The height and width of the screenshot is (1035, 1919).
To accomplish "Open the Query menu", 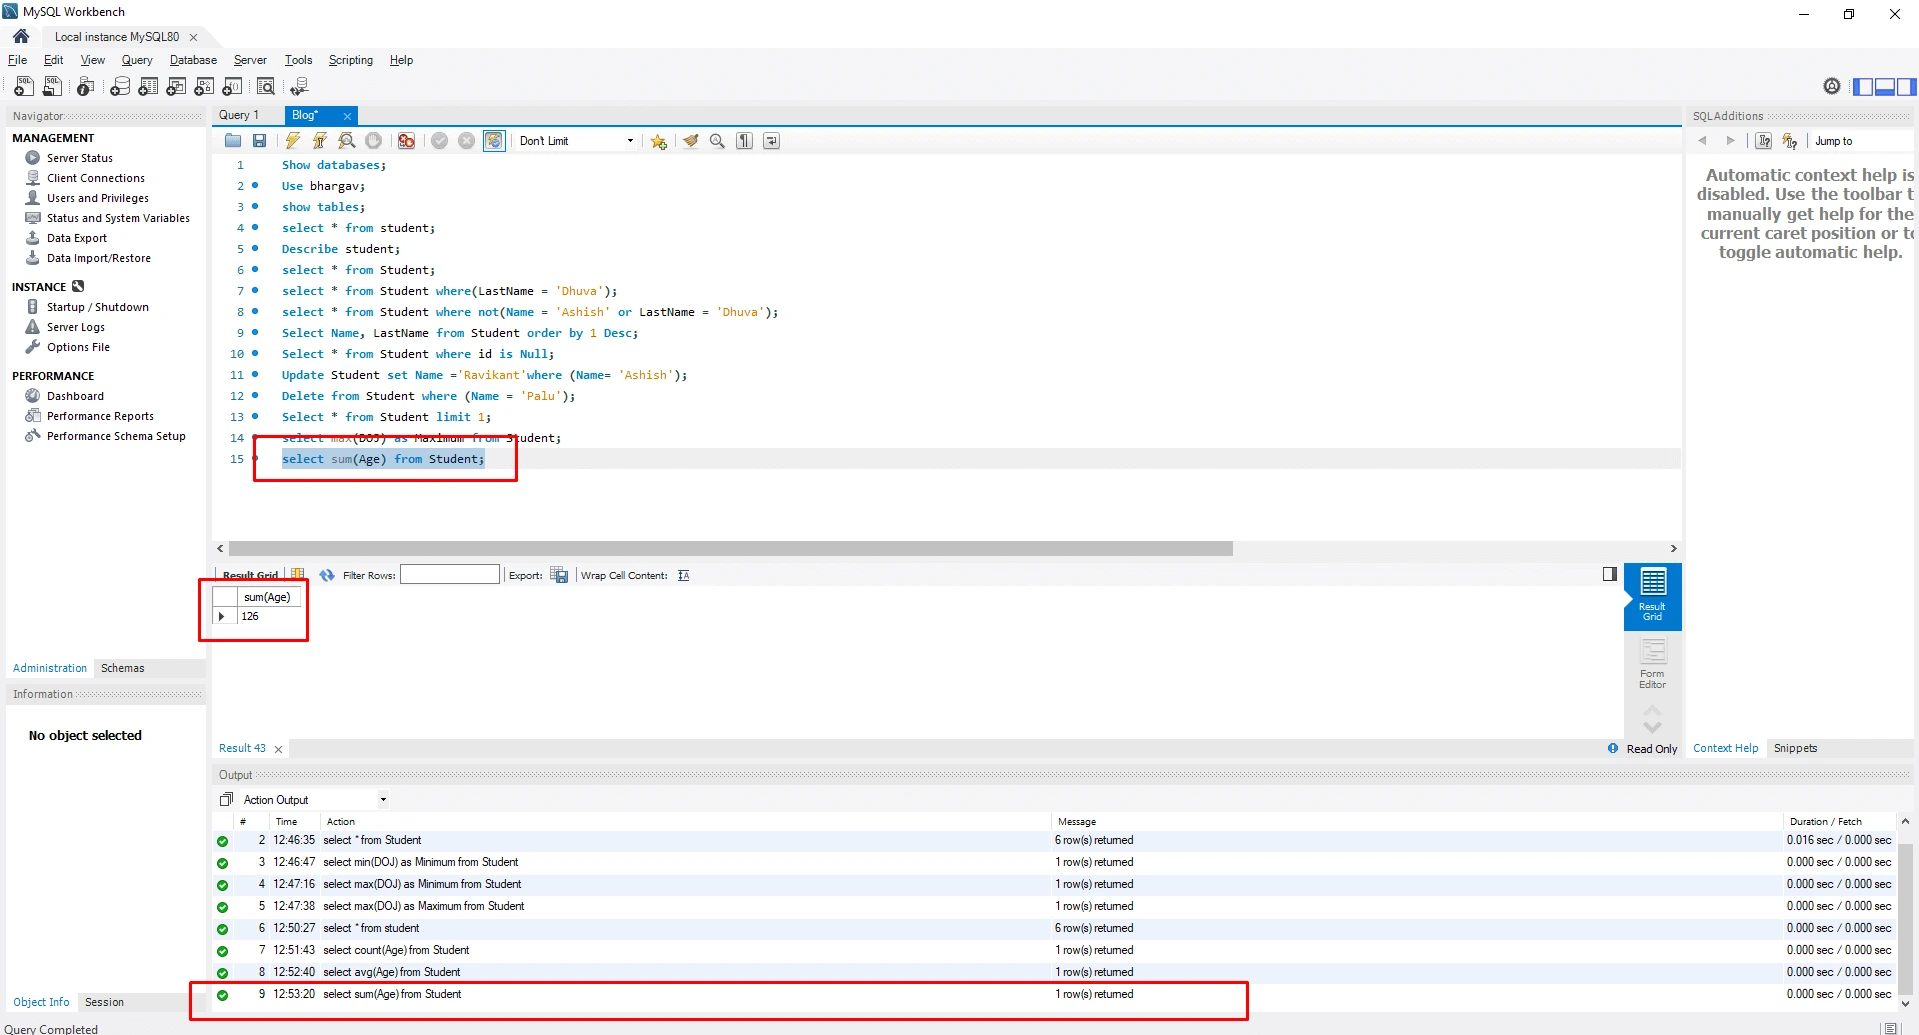I will [137, 60].
